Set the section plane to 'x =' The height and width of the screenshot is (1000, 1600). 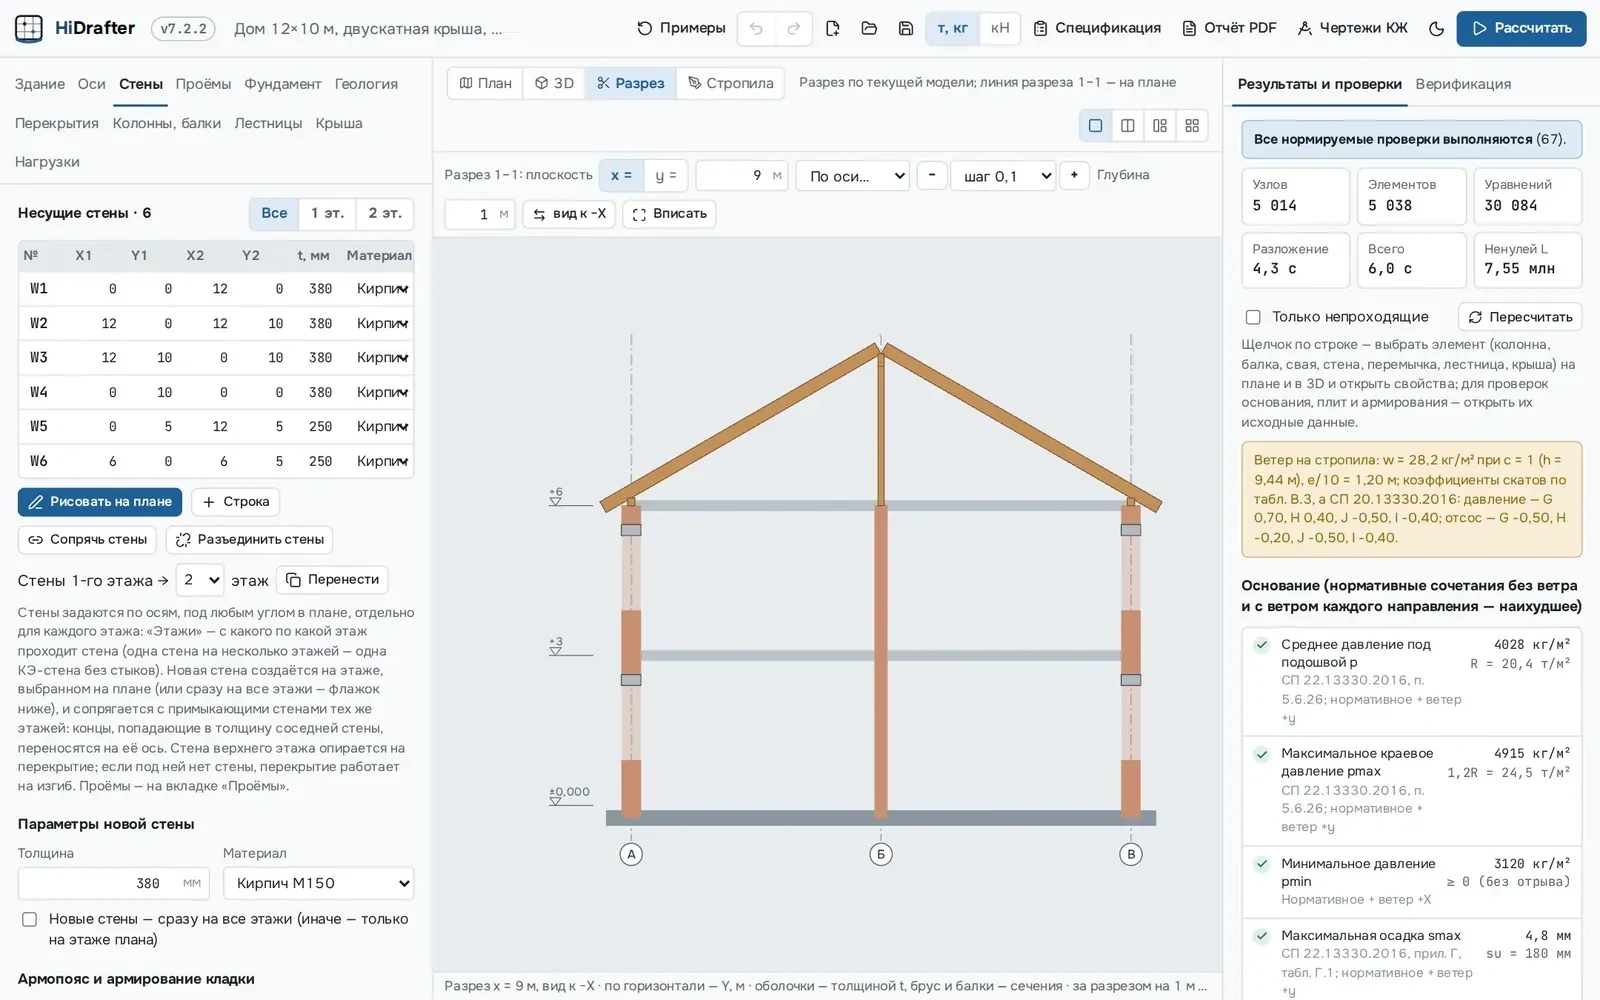click(x=621, y=175)
